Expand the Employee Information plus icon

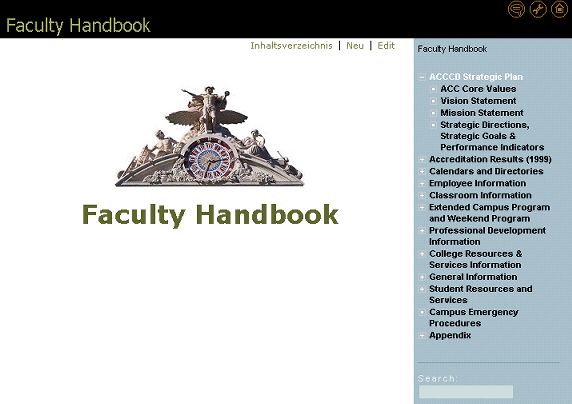422,184
